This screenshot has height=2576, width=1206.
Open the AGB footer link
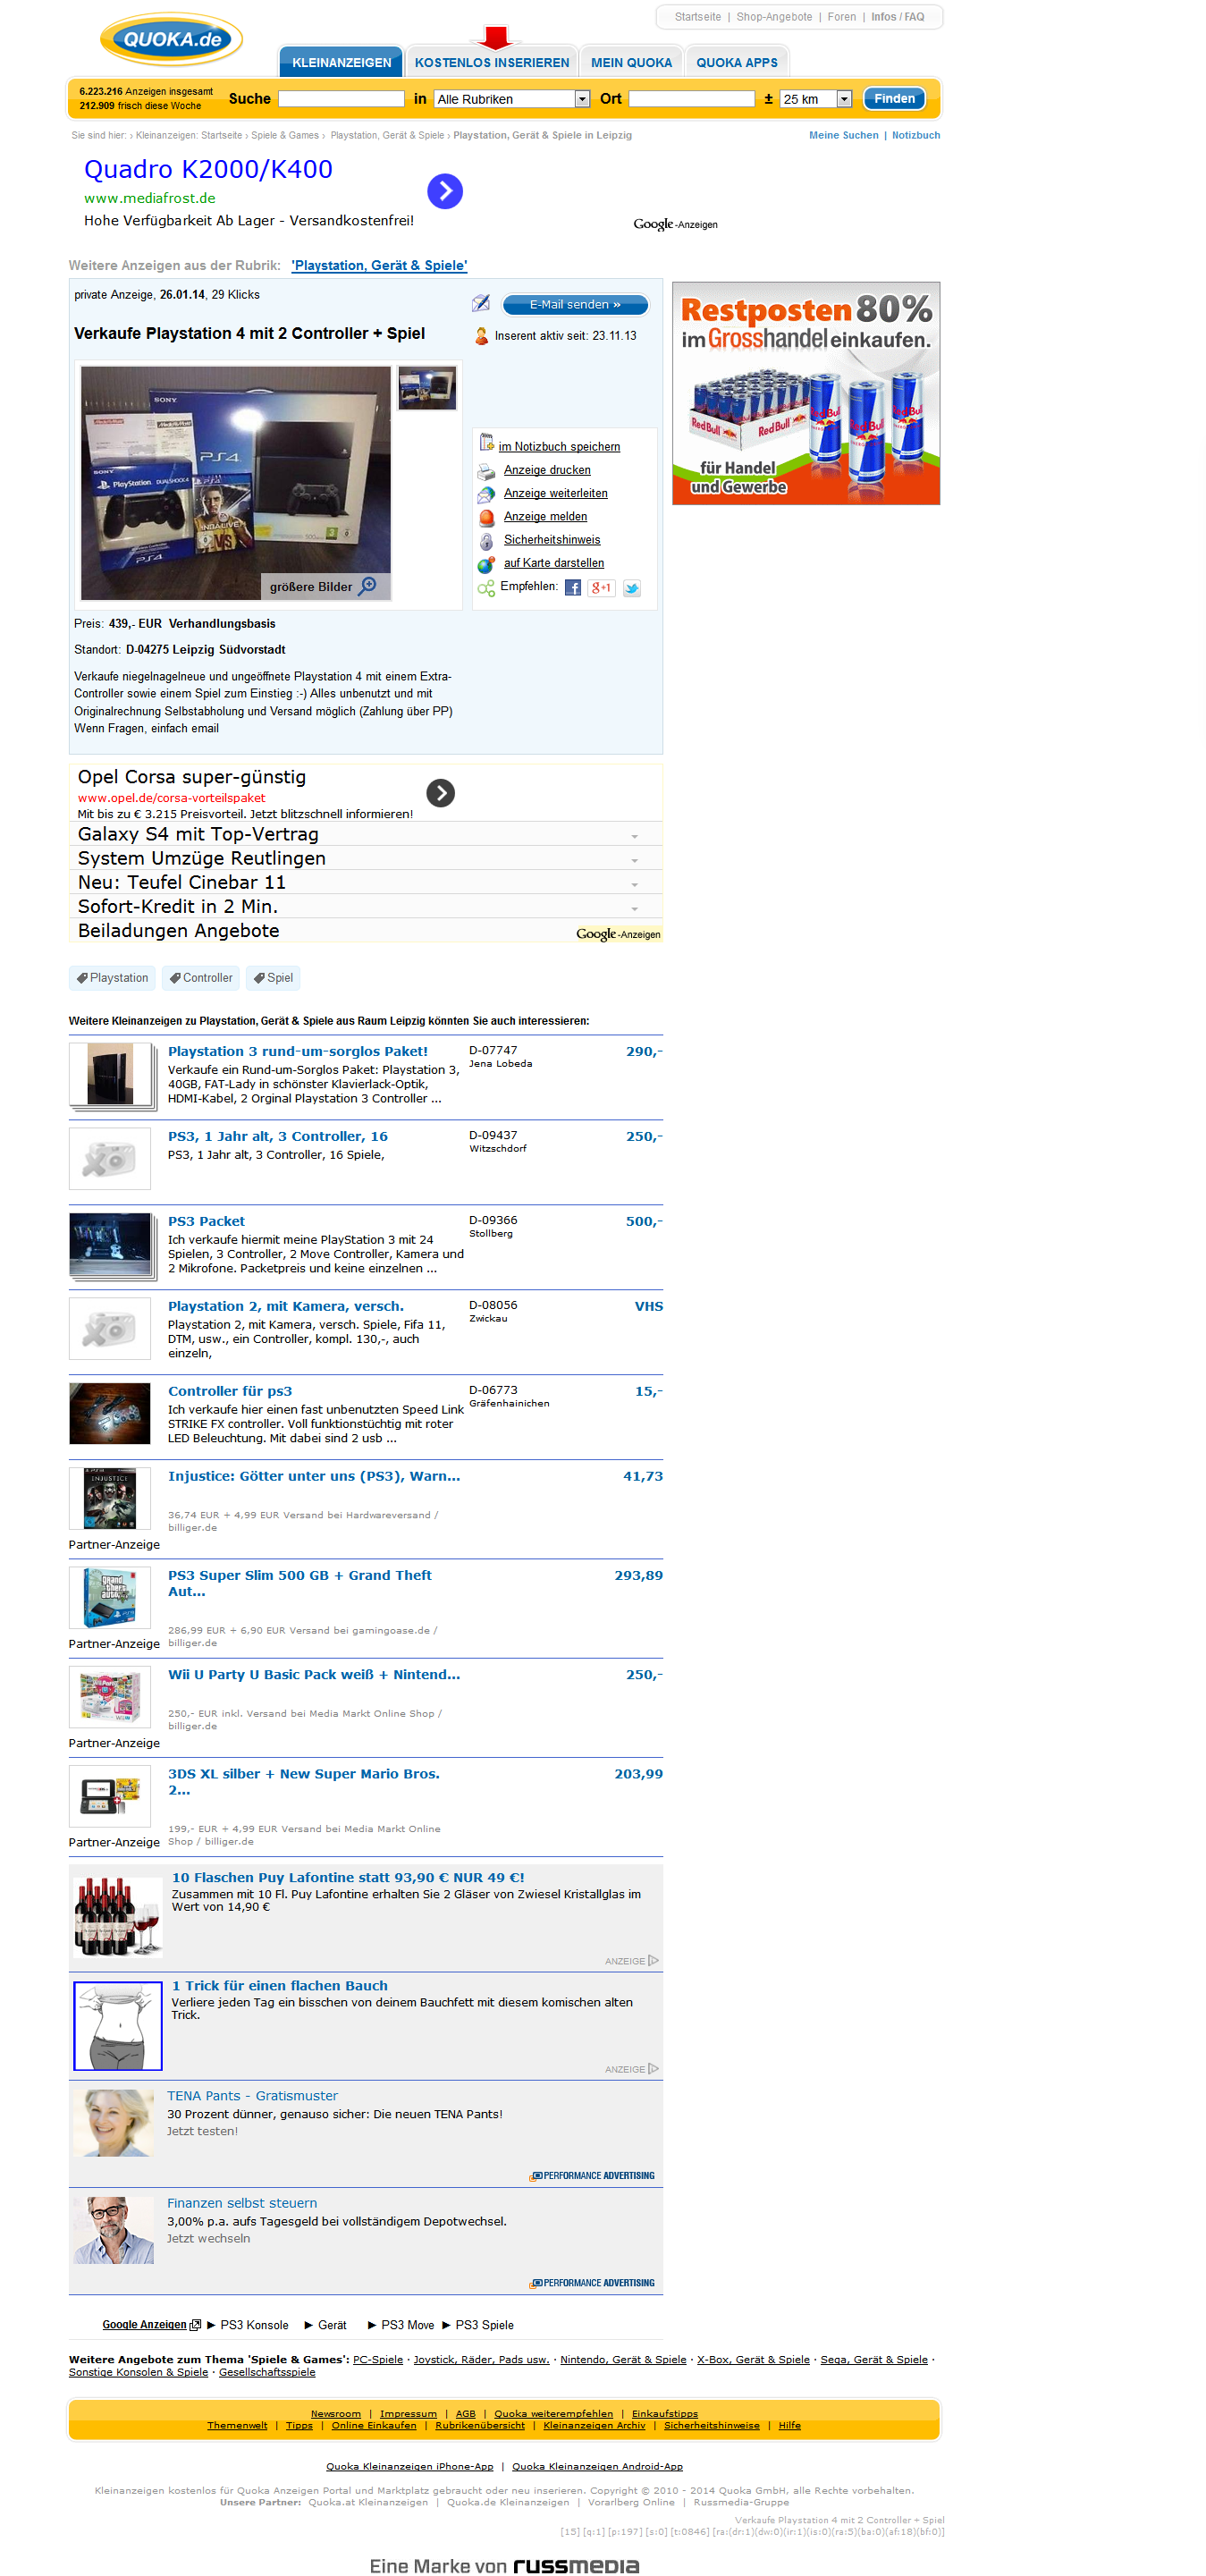466,2413
